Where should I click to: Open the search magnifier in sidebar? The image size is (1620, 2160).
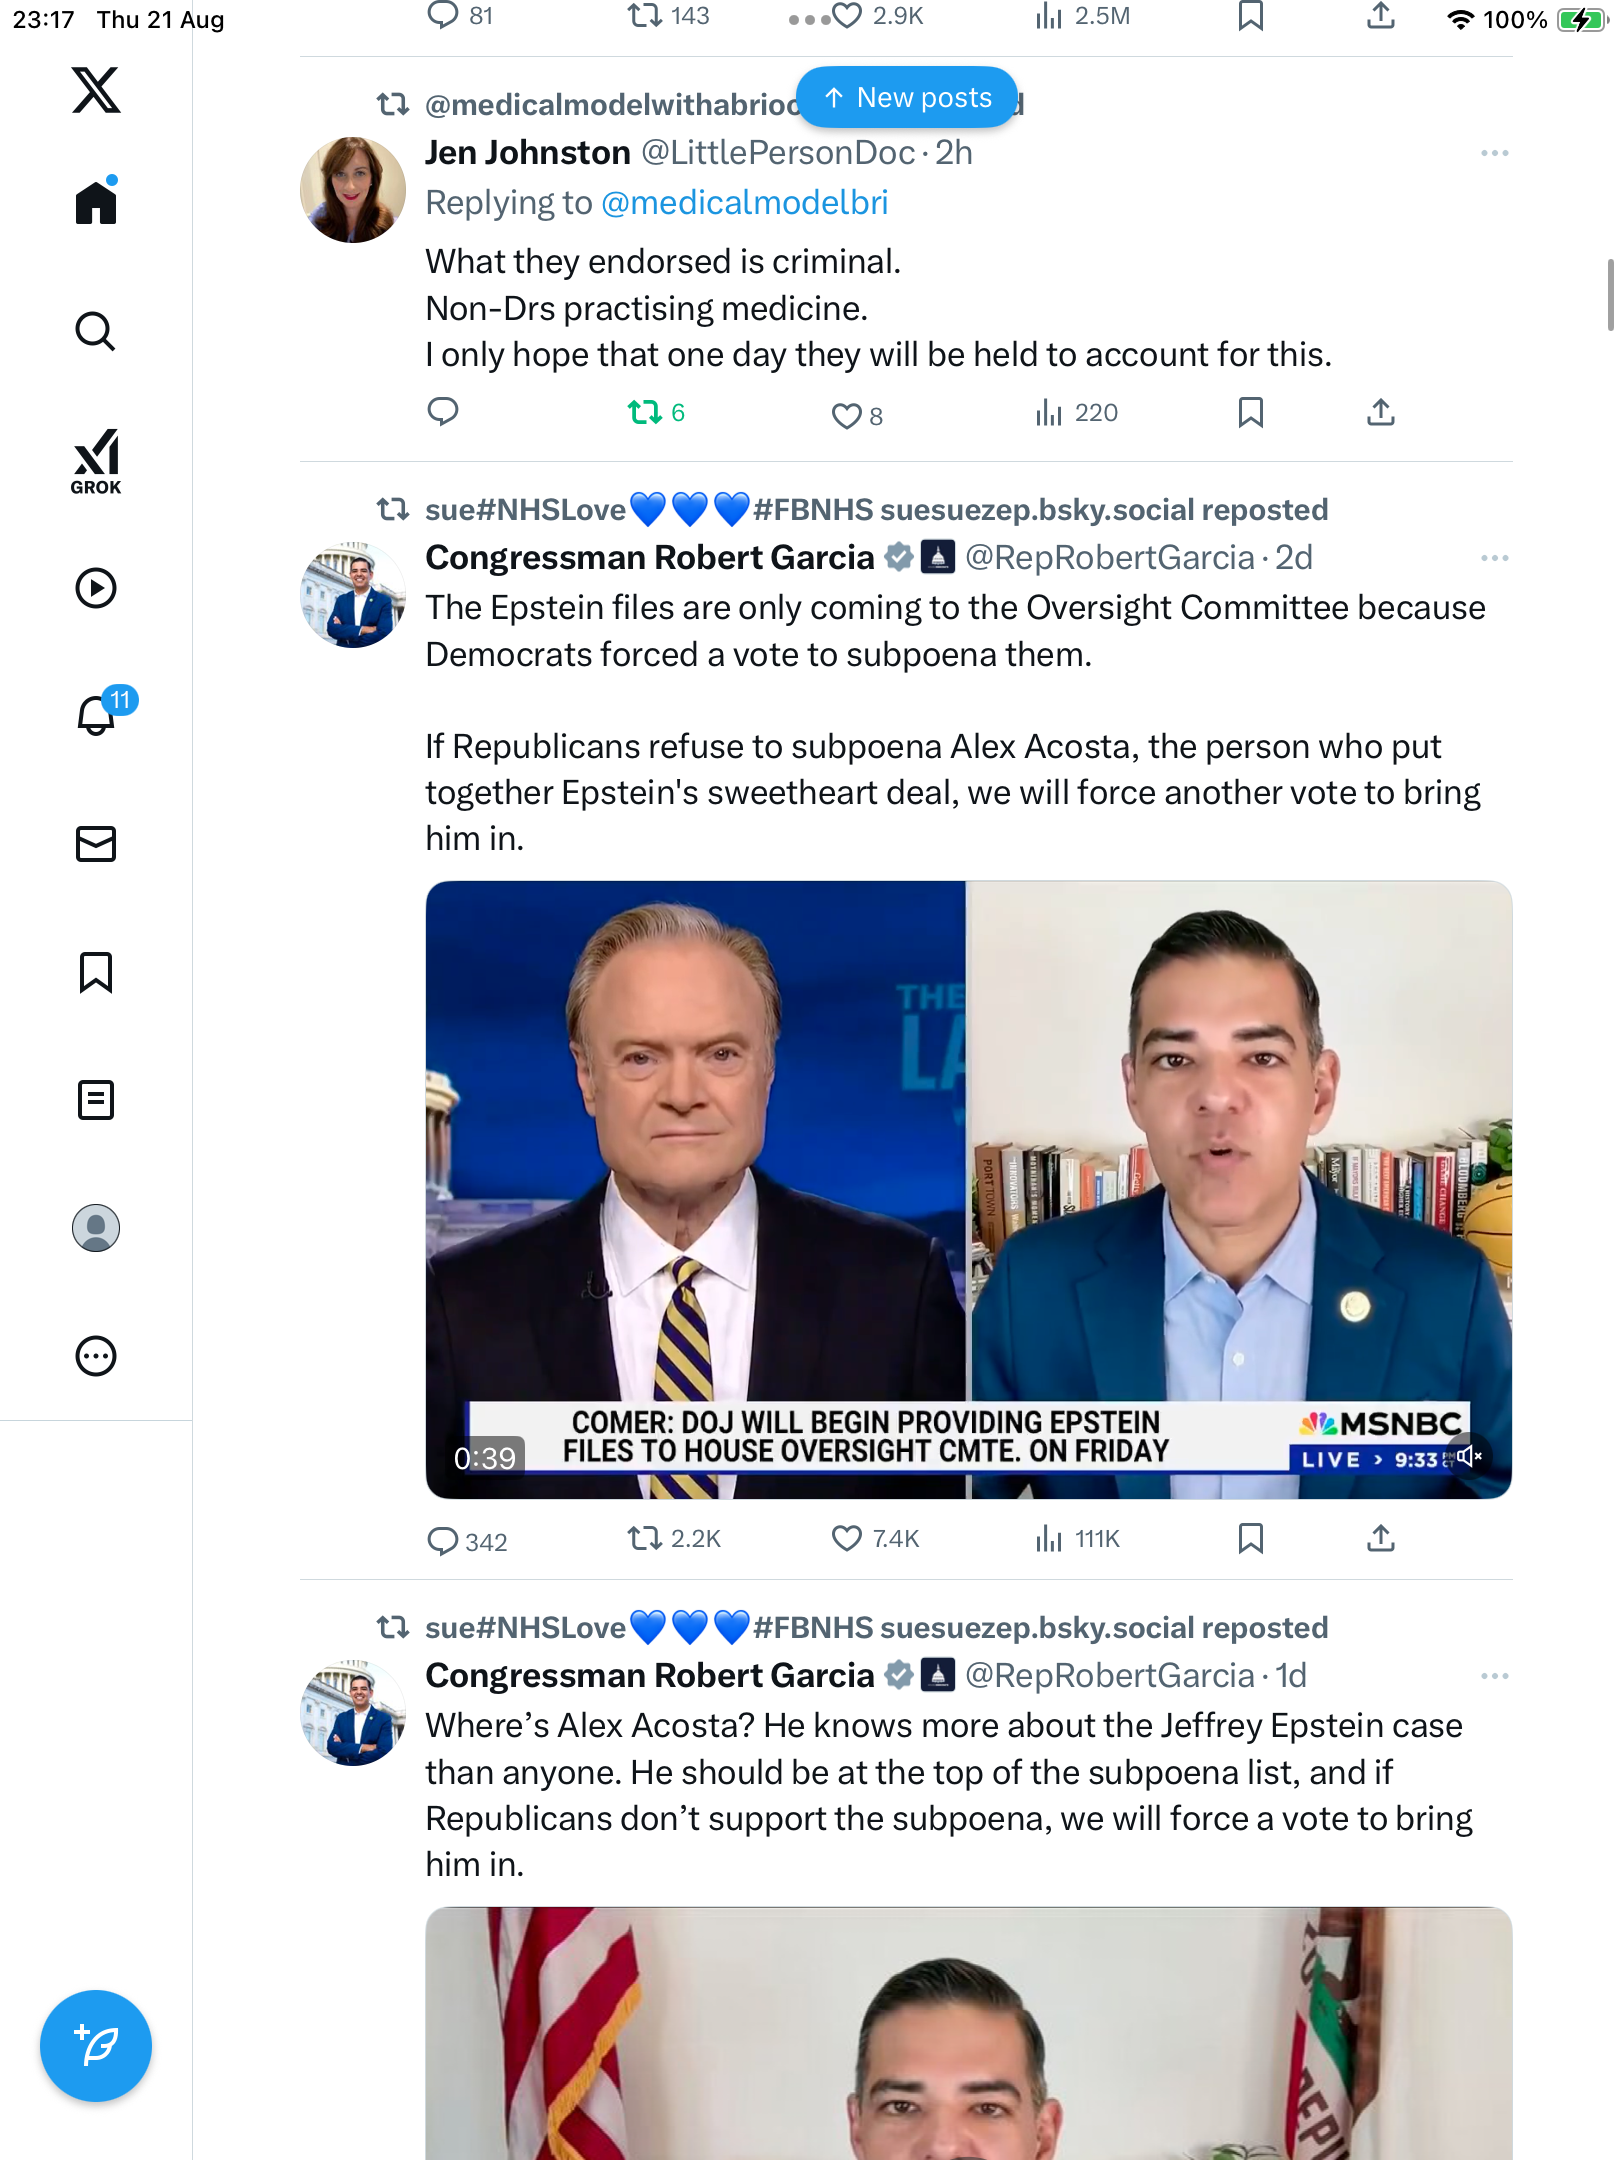(x=96, y=331)
